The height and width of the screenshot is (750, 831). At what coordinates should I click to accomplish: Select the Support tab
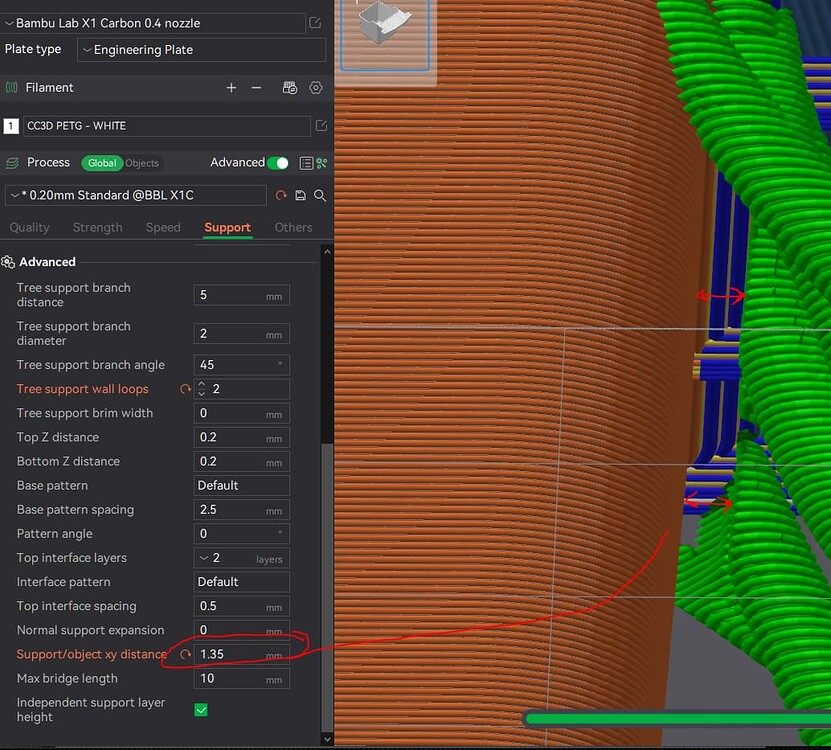click(227, 227)
